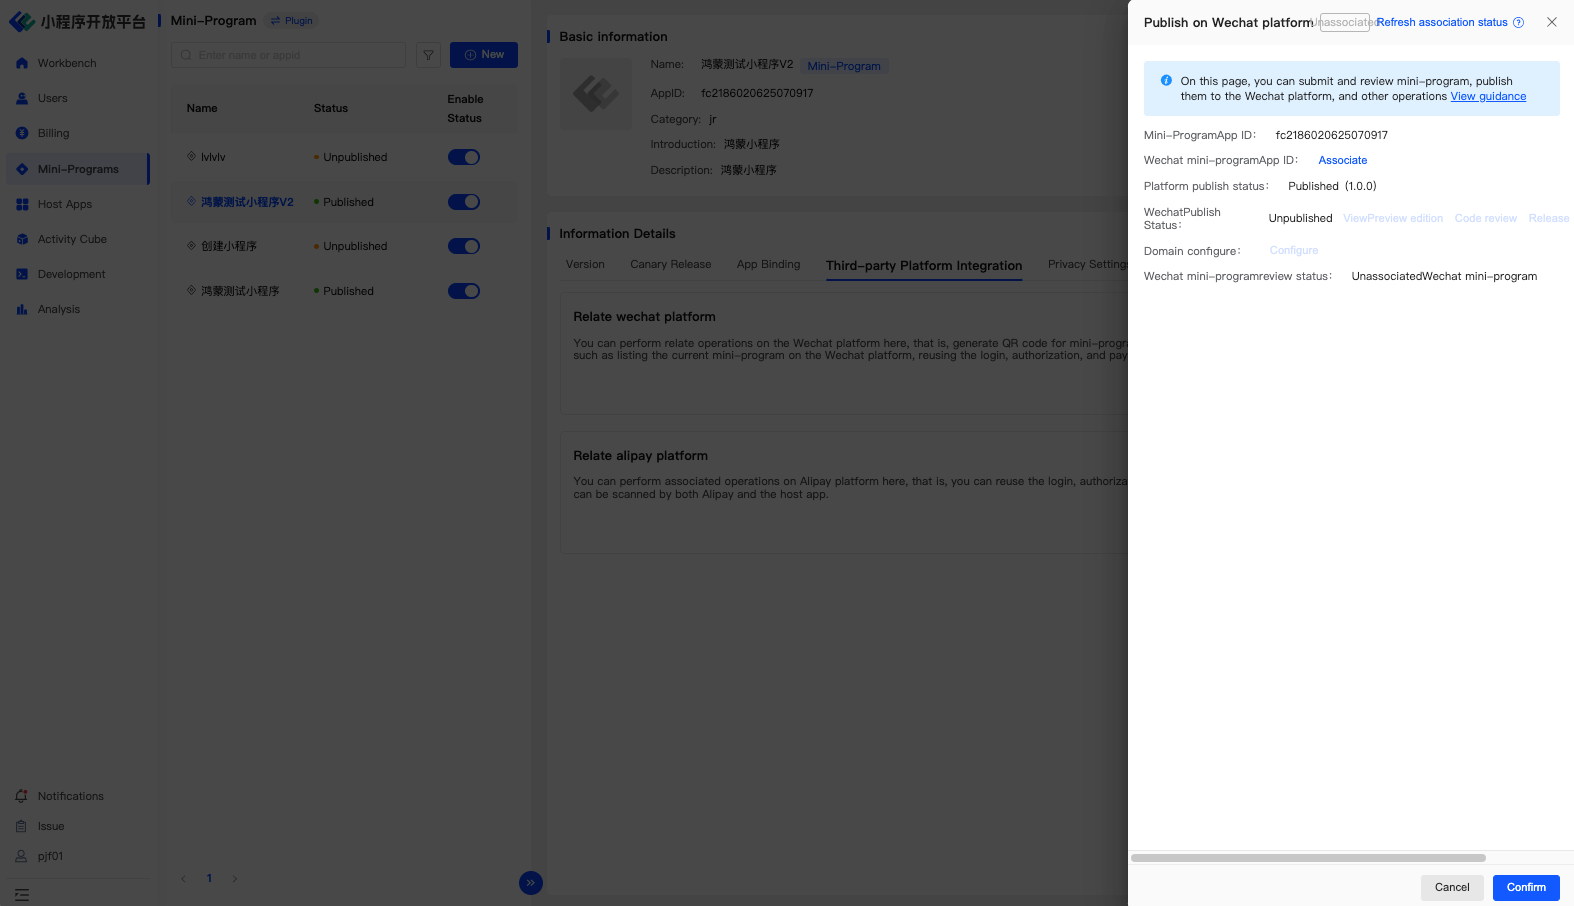Viewport: 1574px width, 906px height.
Task: Switch to Plugin mode
Action: 291,21
